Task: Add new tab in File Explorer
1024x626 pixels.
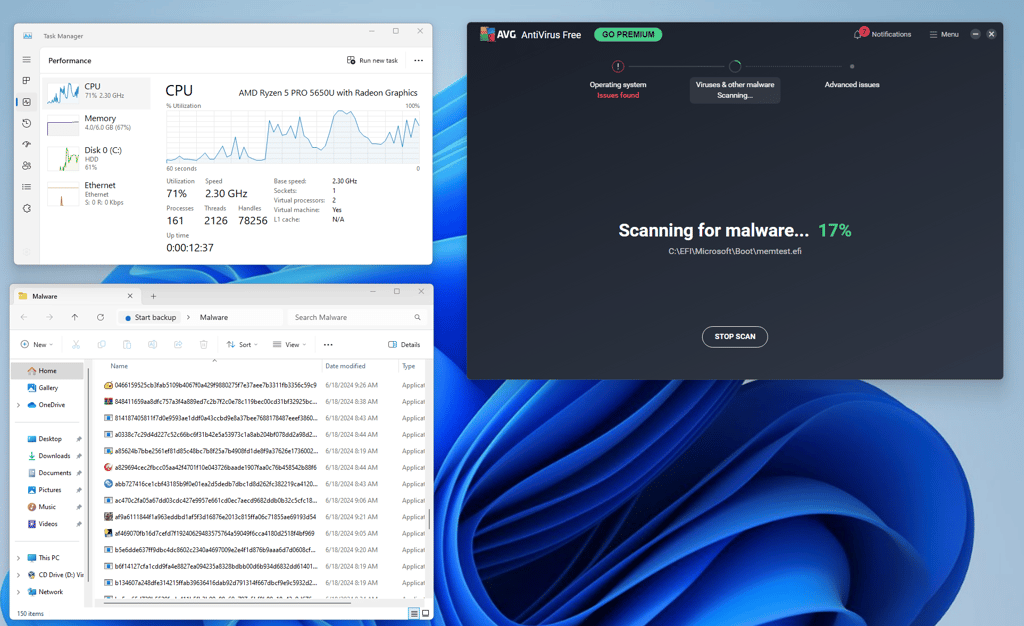Action: (153, 296)
